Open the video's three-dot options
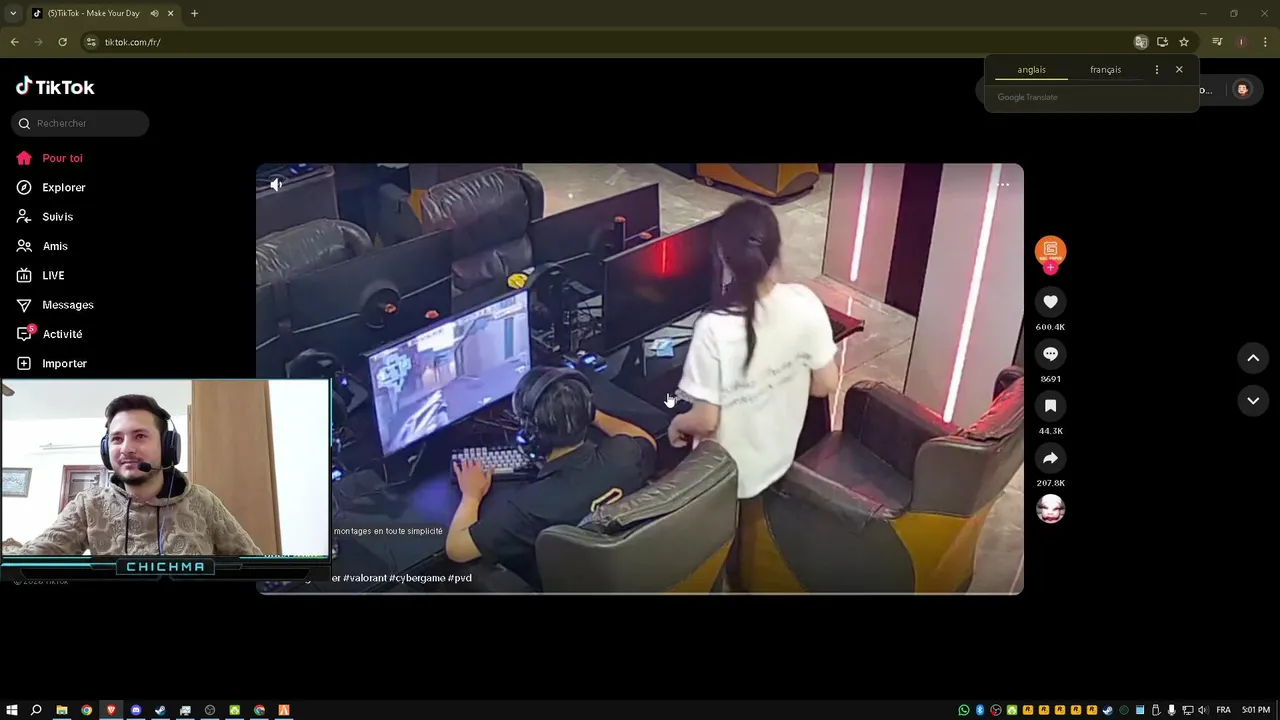 [1003, 184]
